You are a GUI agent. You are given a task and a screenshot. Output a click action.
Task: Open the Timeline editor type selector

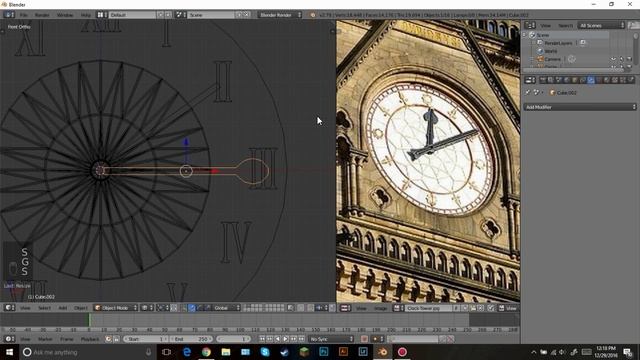click(x=9, y=339)
